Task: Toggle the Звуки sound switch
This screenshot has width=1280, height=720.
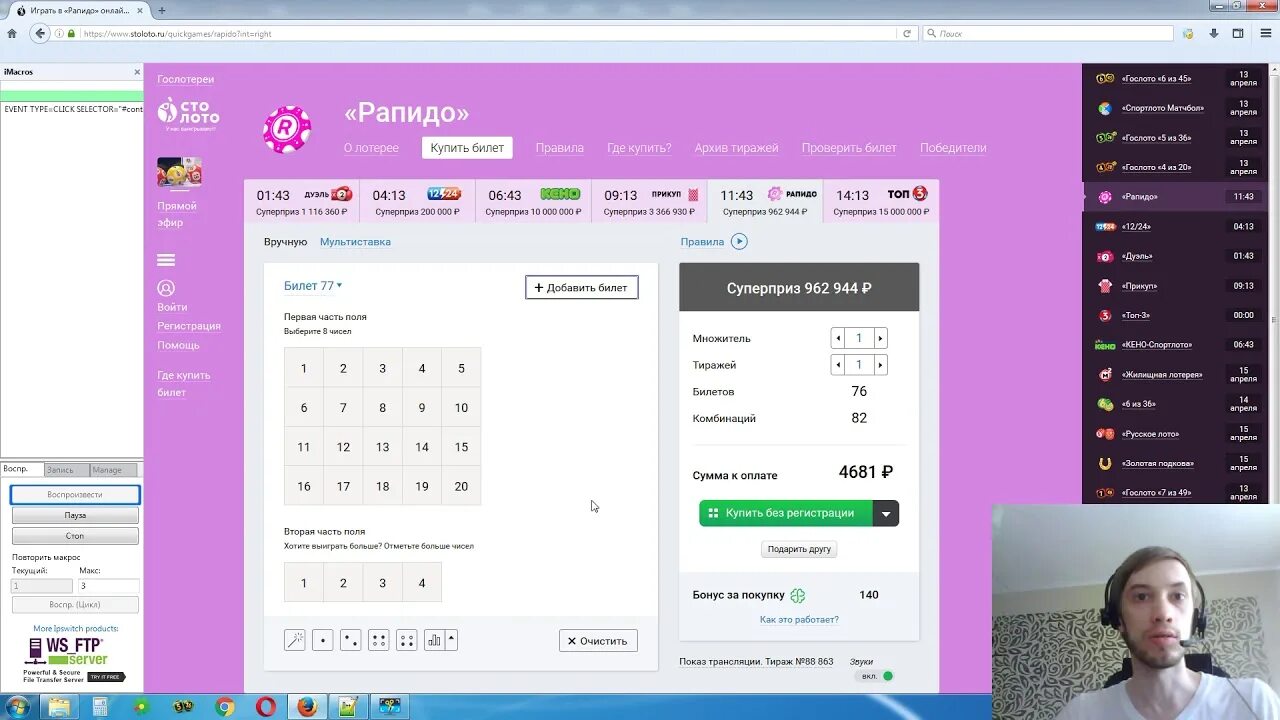Action: click(878, 676)
